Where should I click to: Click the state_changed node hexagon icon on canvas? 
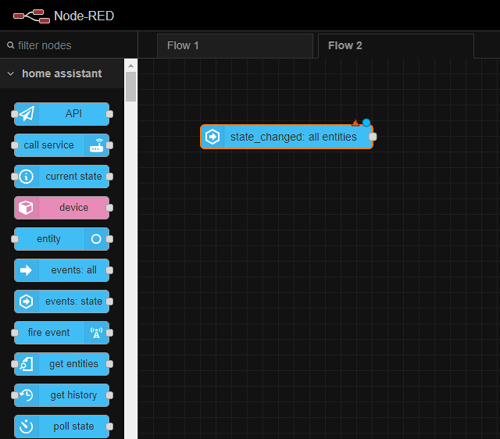(212, 137)
